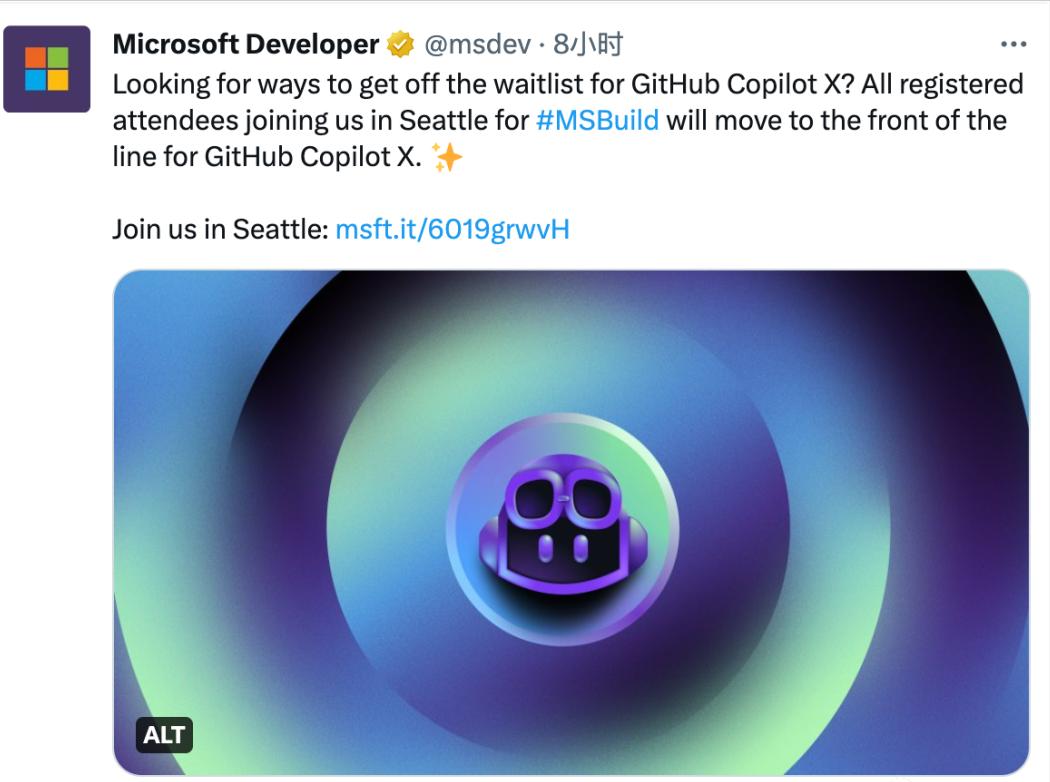Viewport: 1050px width, 782px height.
Task: Click the gold verified badge
Action: 400,45
